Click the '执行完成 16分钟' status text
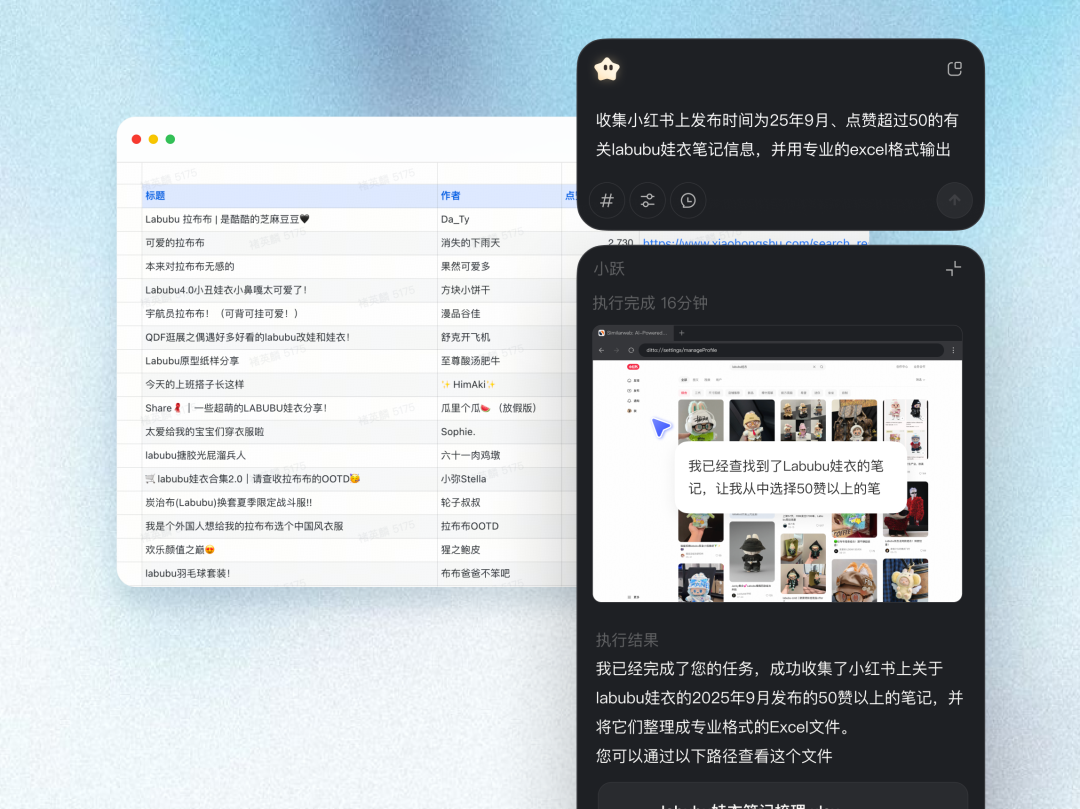The image size is (1080, 809). point(650,303)
